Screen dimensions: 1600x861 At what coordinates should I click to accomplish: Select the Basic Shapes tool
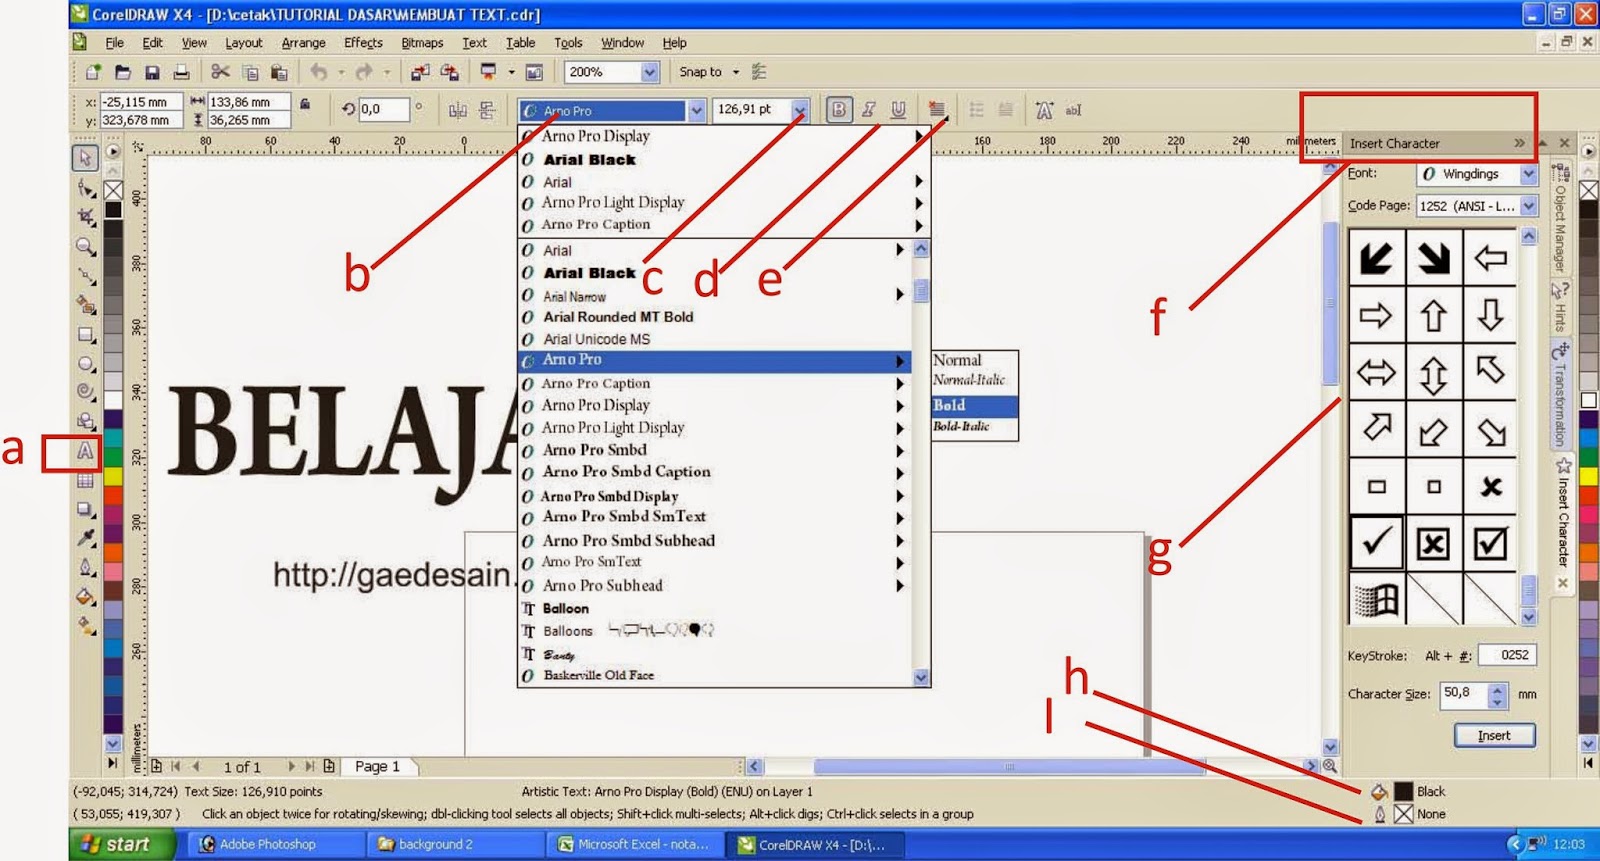86,421
